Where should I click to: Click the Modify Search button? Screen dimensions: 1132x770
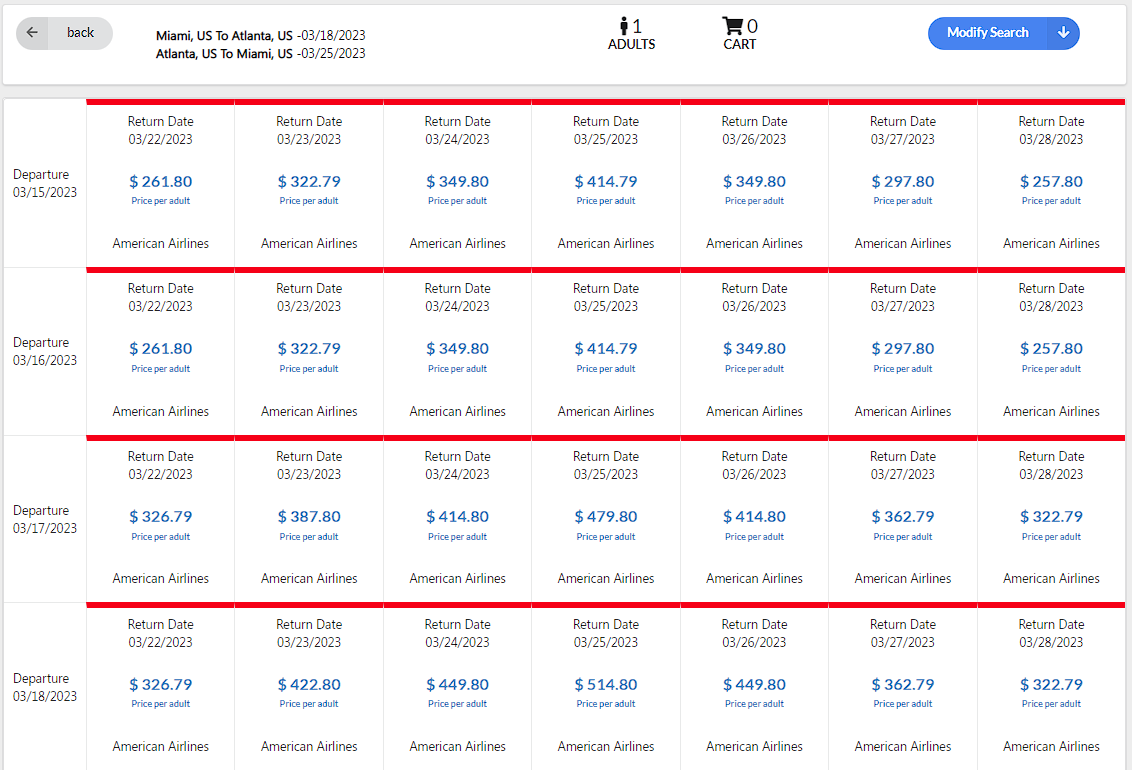pos(987,32)
